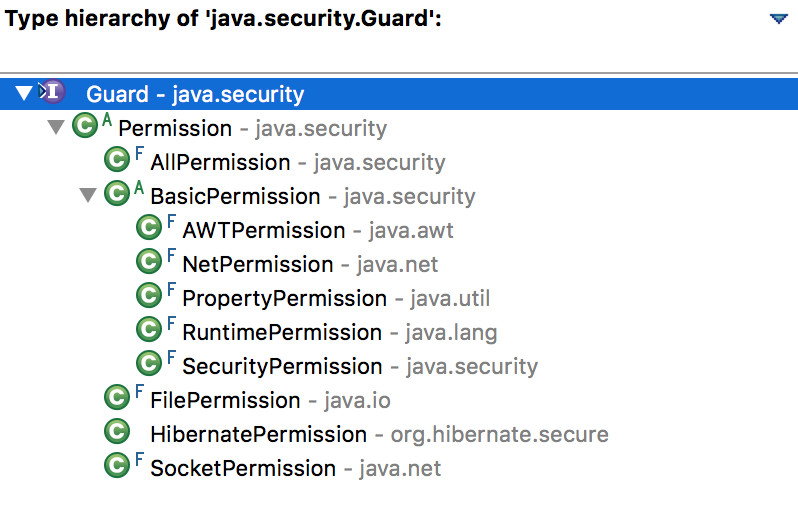
Task: Collapse the BasicPermission tree node
Action: [88, 196]
